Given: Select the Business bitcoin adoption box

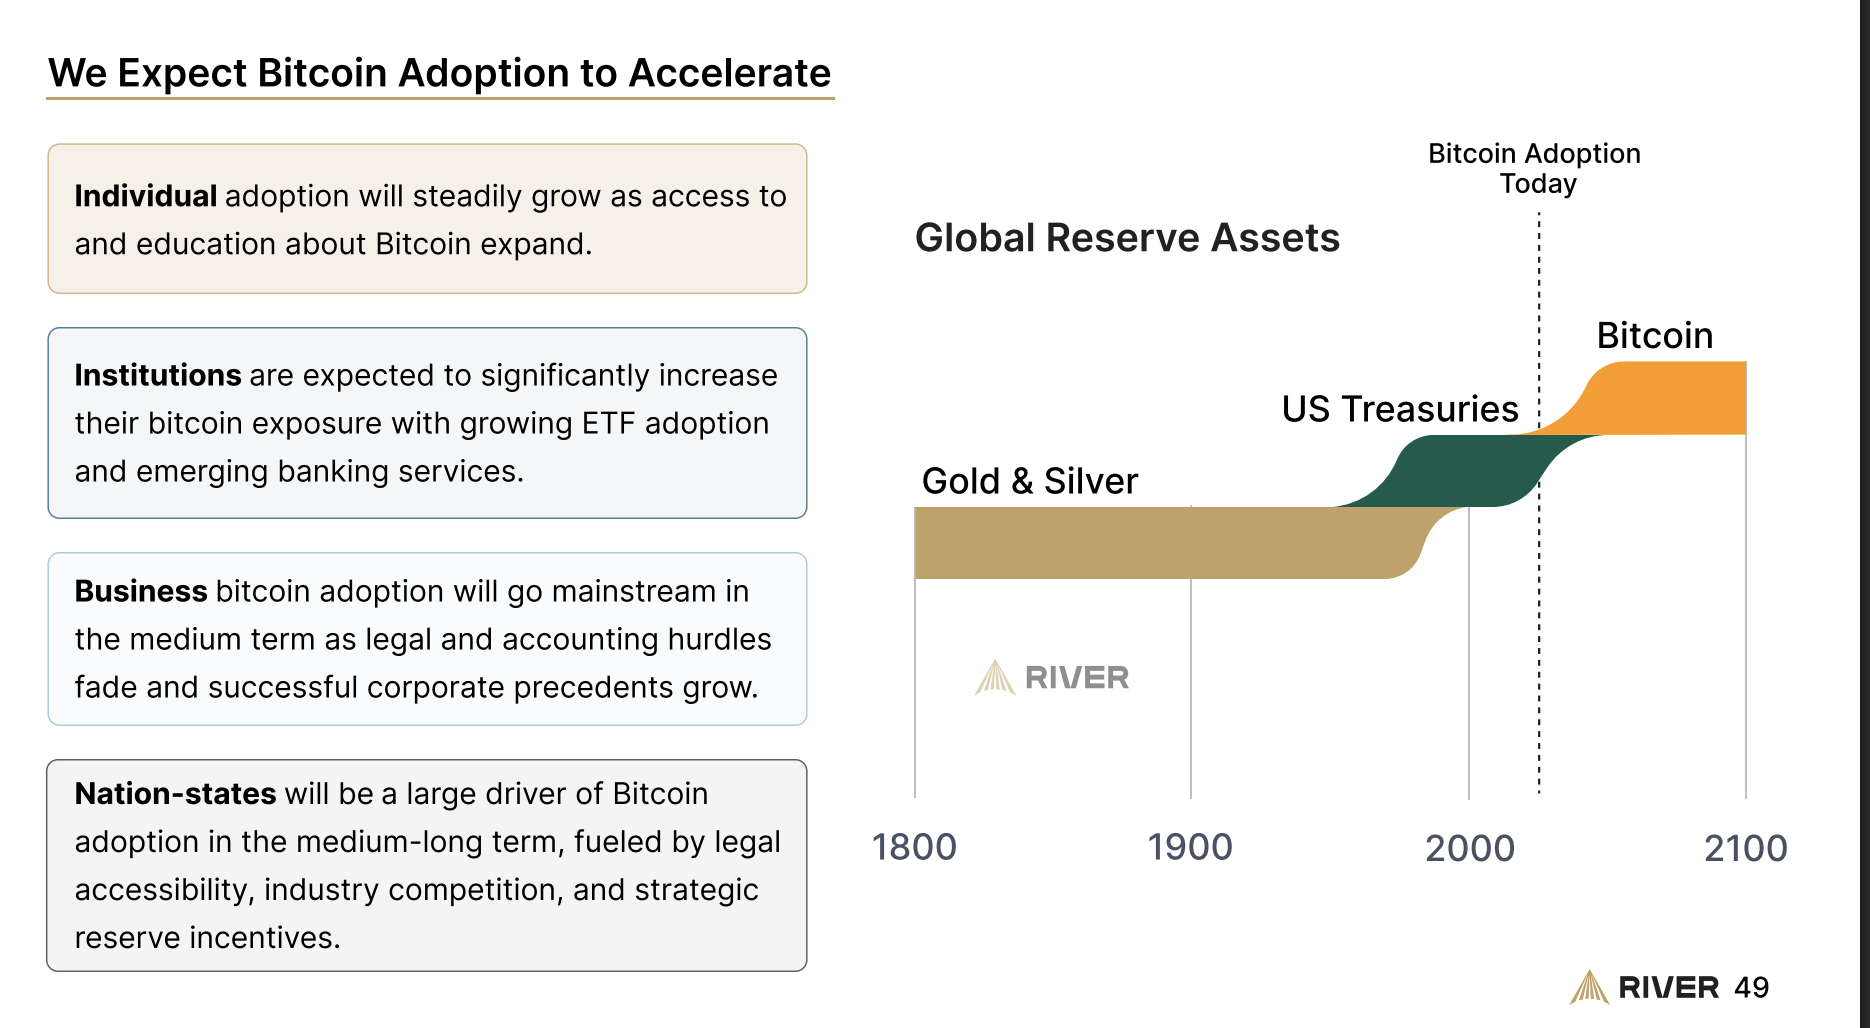Looking at the screenshot, I should click(427, 639).
